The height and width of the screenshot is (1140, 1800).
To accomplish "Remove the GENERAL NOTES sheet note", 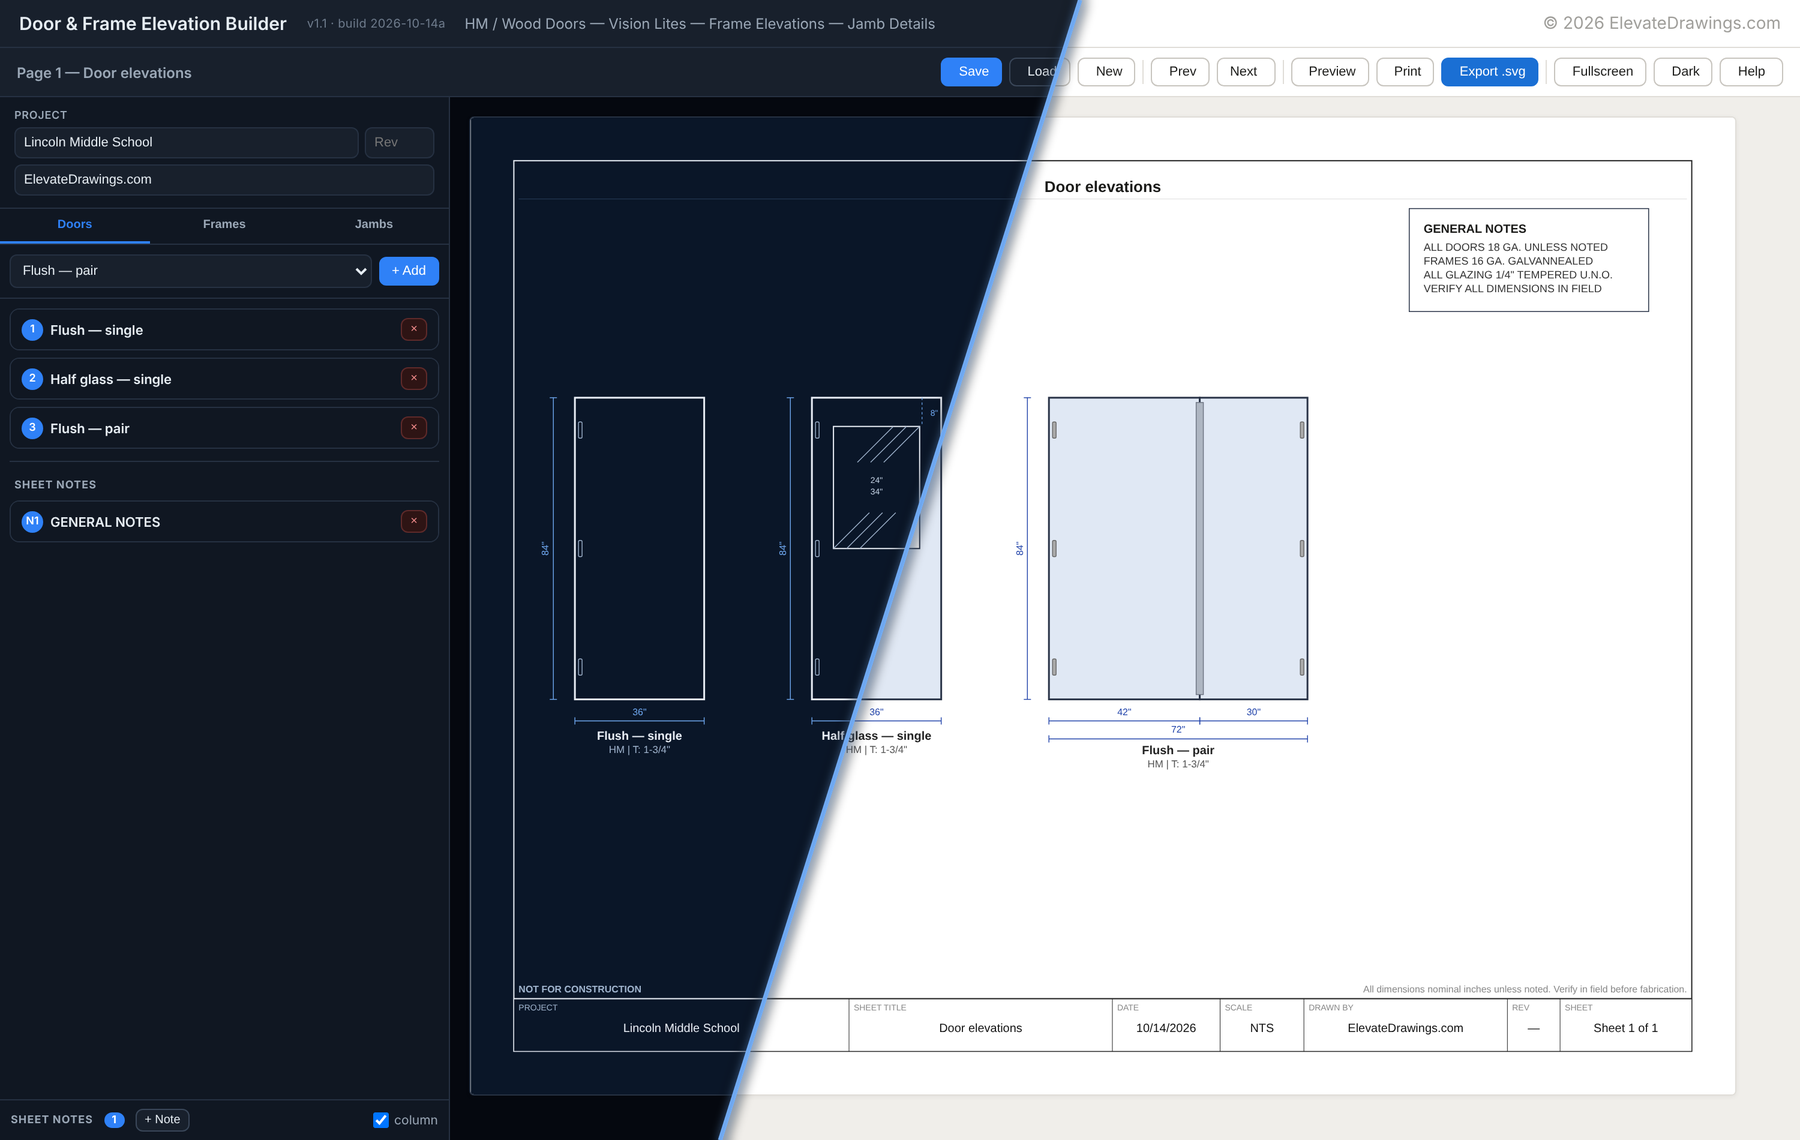I will [x=414, y=521].
